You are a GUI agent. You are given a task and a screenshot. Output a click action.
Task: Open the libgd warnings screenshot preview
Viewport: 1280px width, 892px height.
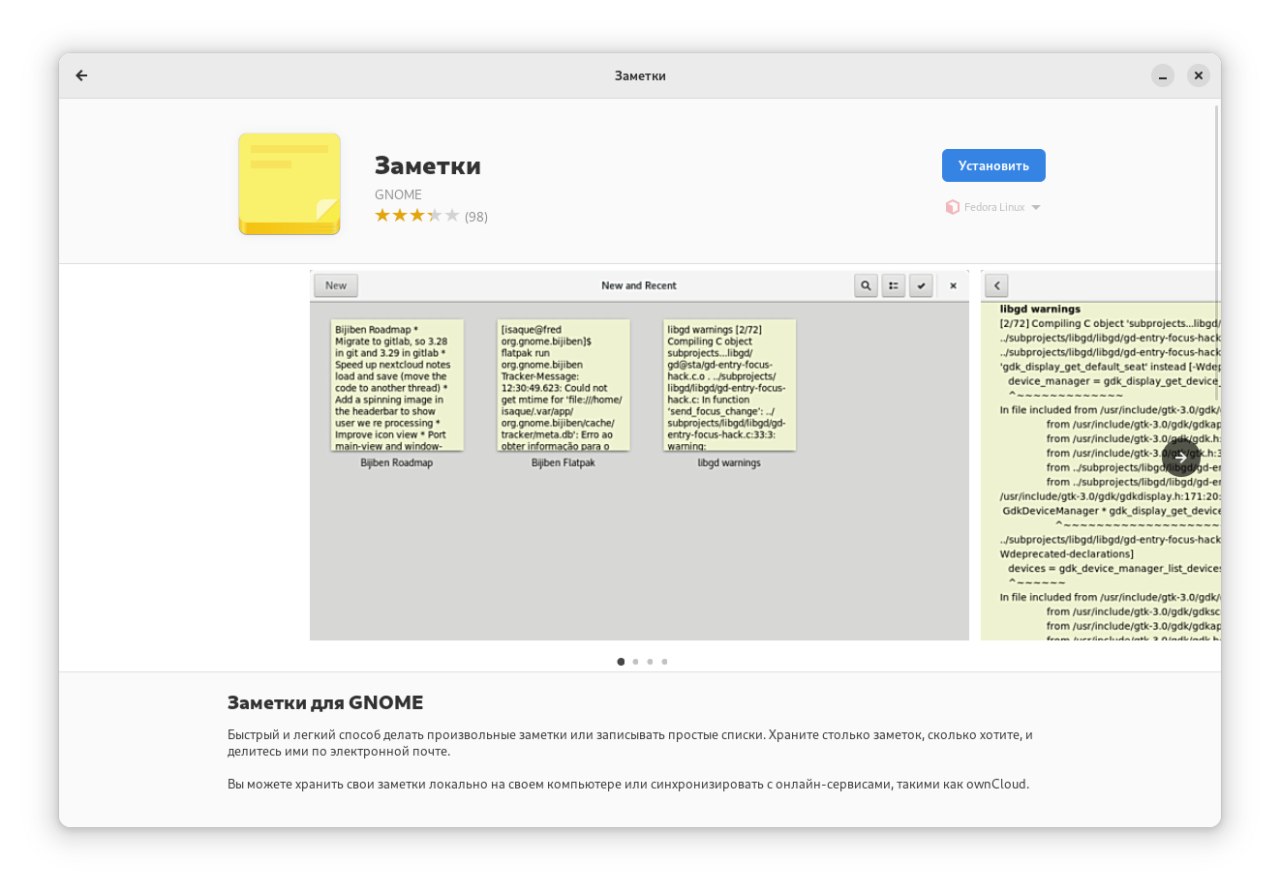pyautogui.click(x=1100, y=455)
